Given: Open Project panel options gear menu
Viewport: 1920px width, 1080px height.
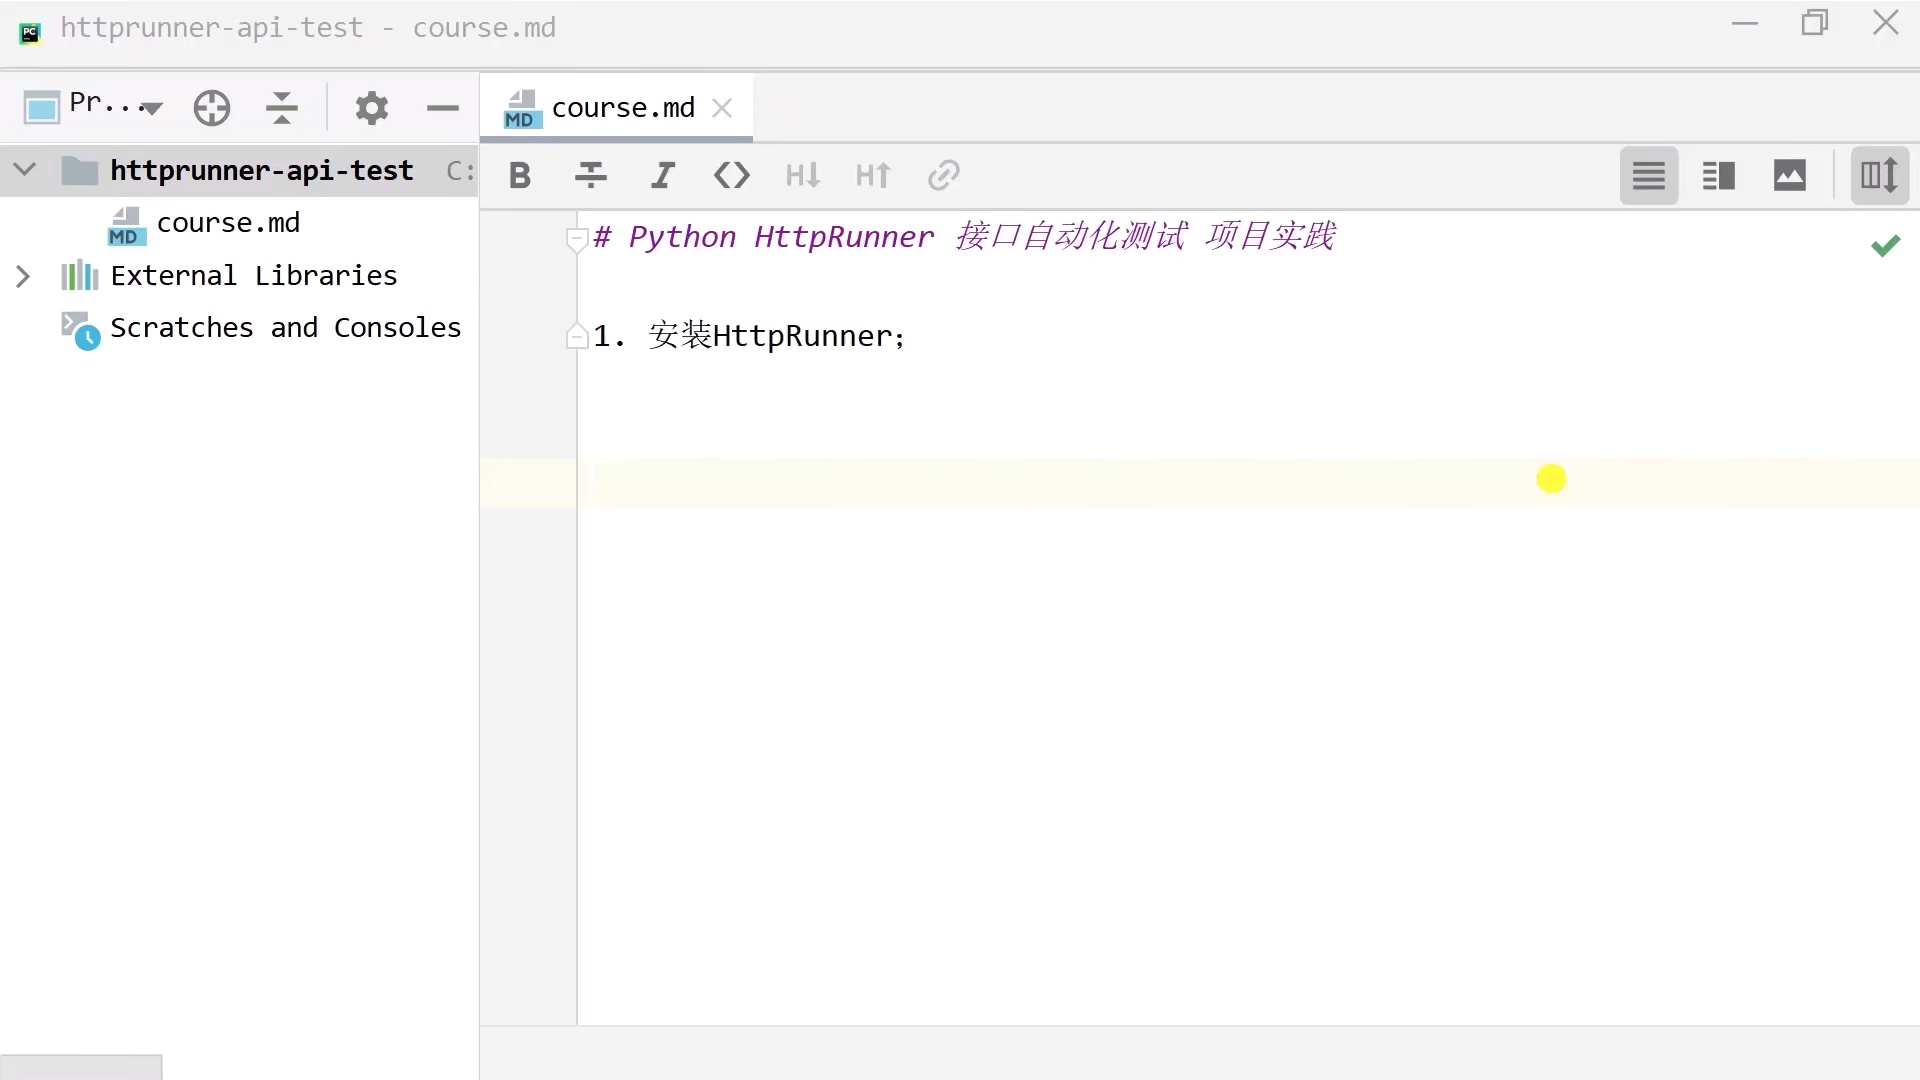Looking at the screenshot, I should (x=371, y=108).
